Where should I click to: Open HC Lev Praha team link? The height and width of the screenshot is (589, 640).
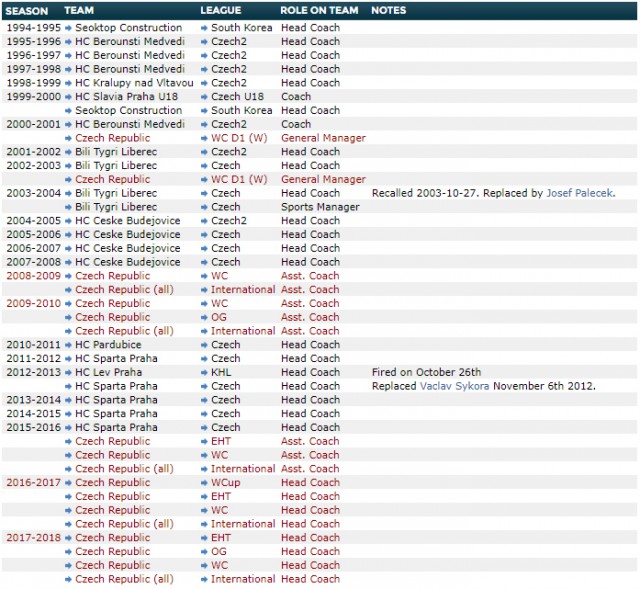pyautogui.click(x=109, y=372)
